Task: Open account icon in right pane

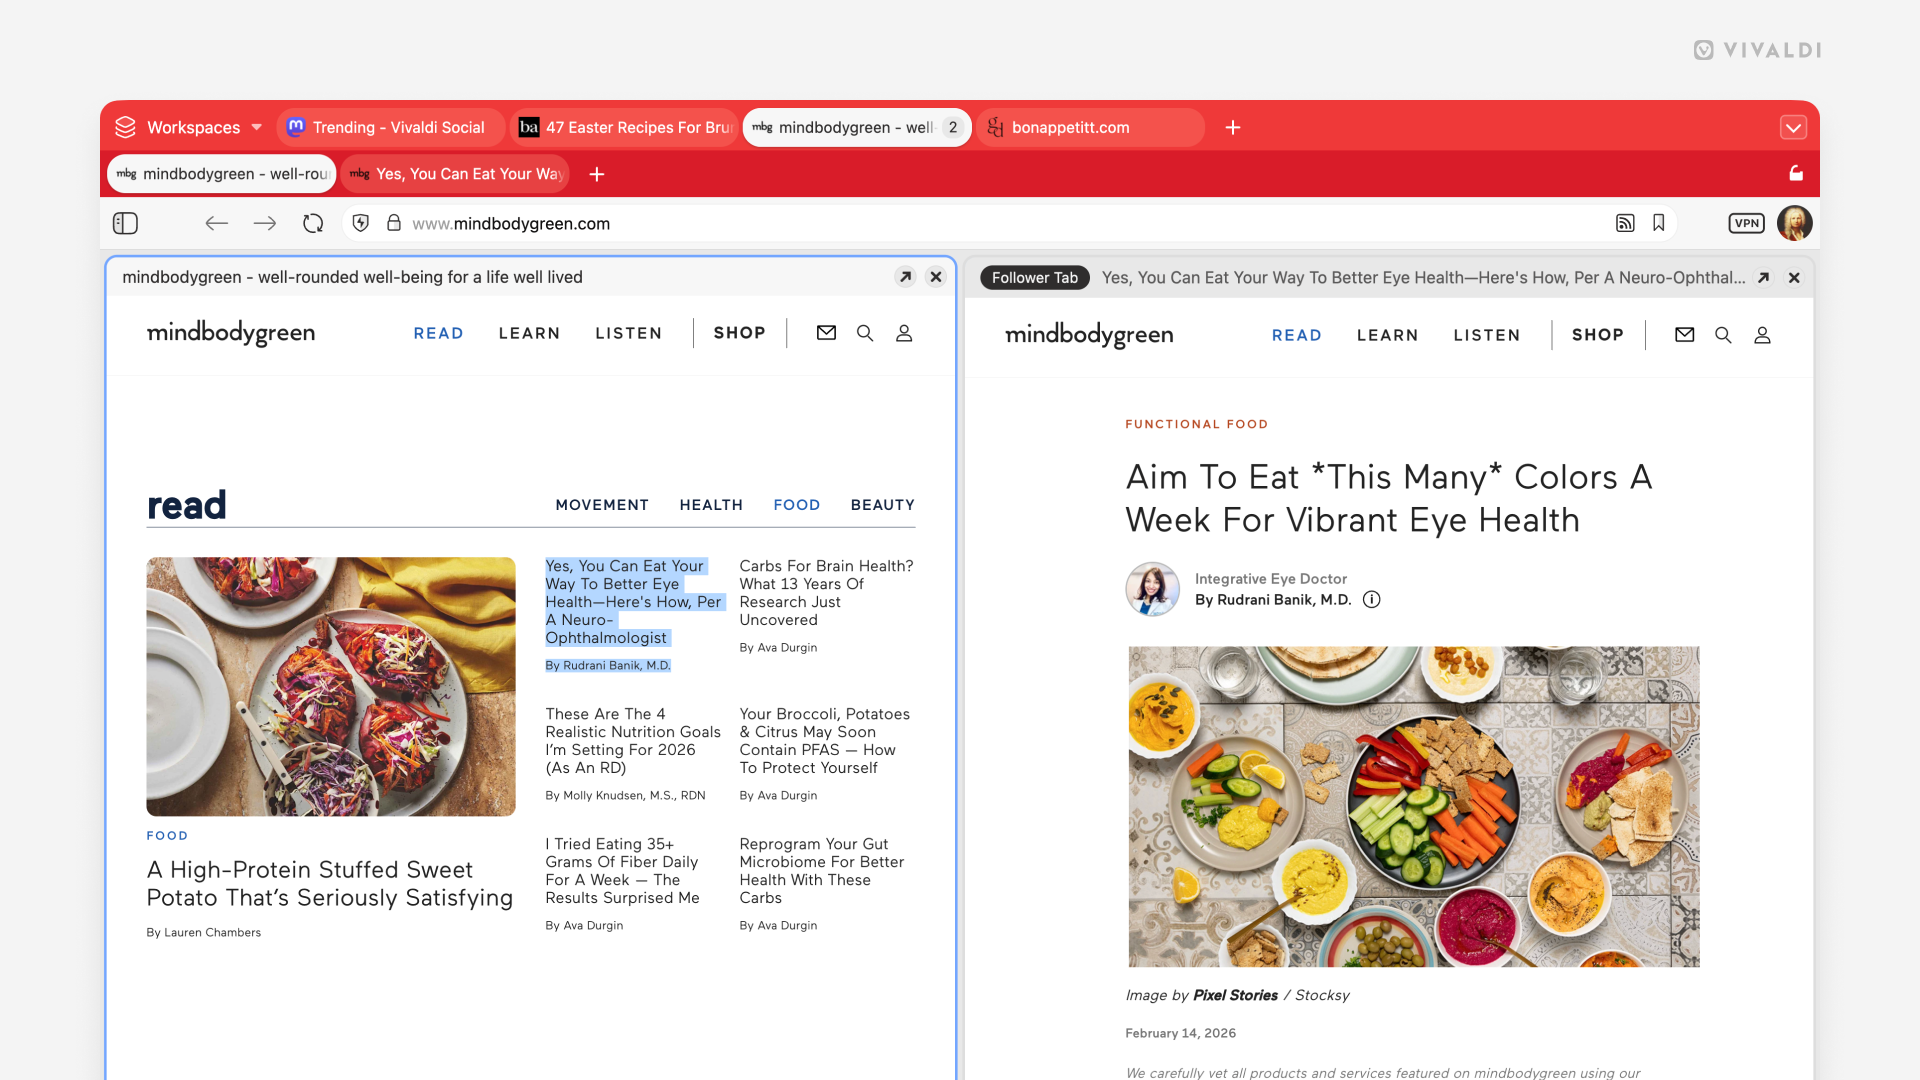Action: pyautogui.click(x=1762, y=335)
